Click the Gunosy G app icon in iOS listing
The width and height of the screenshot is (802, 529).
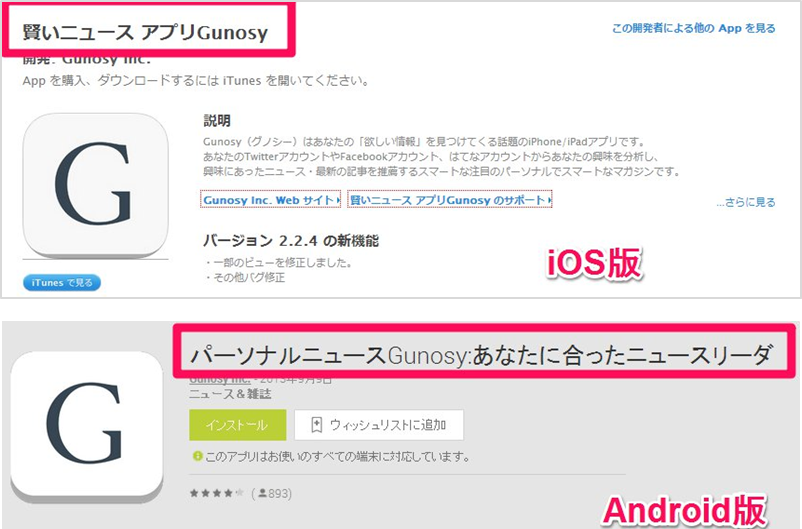coord(96,184)
